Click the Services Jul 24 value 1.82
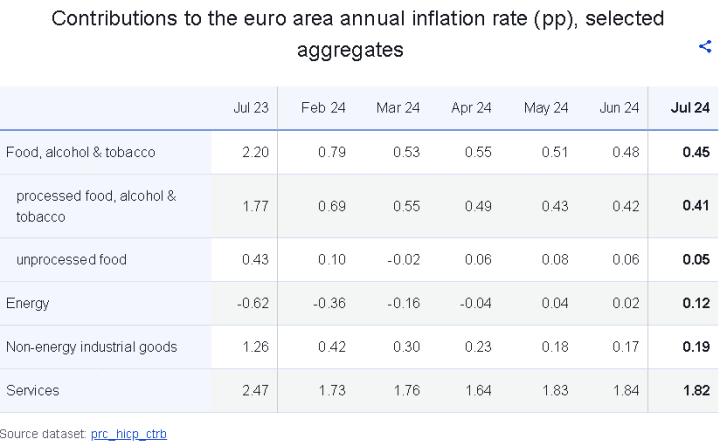Image resolution: width=720 pixels, height=446 pixels. (x=696, y=390)
